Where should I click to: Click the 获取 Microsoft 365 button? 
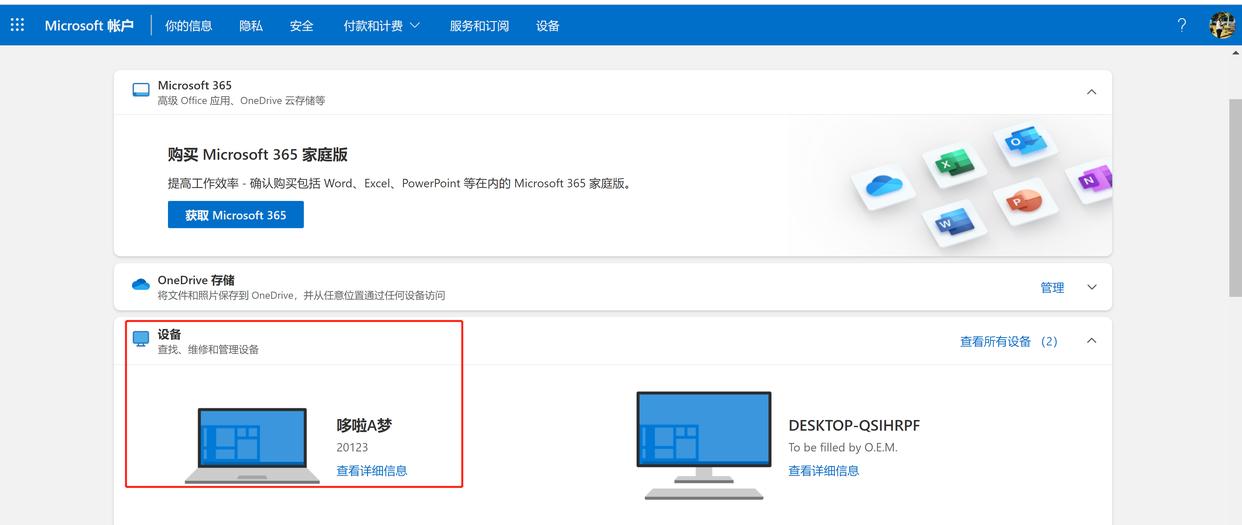click(236, 215)
